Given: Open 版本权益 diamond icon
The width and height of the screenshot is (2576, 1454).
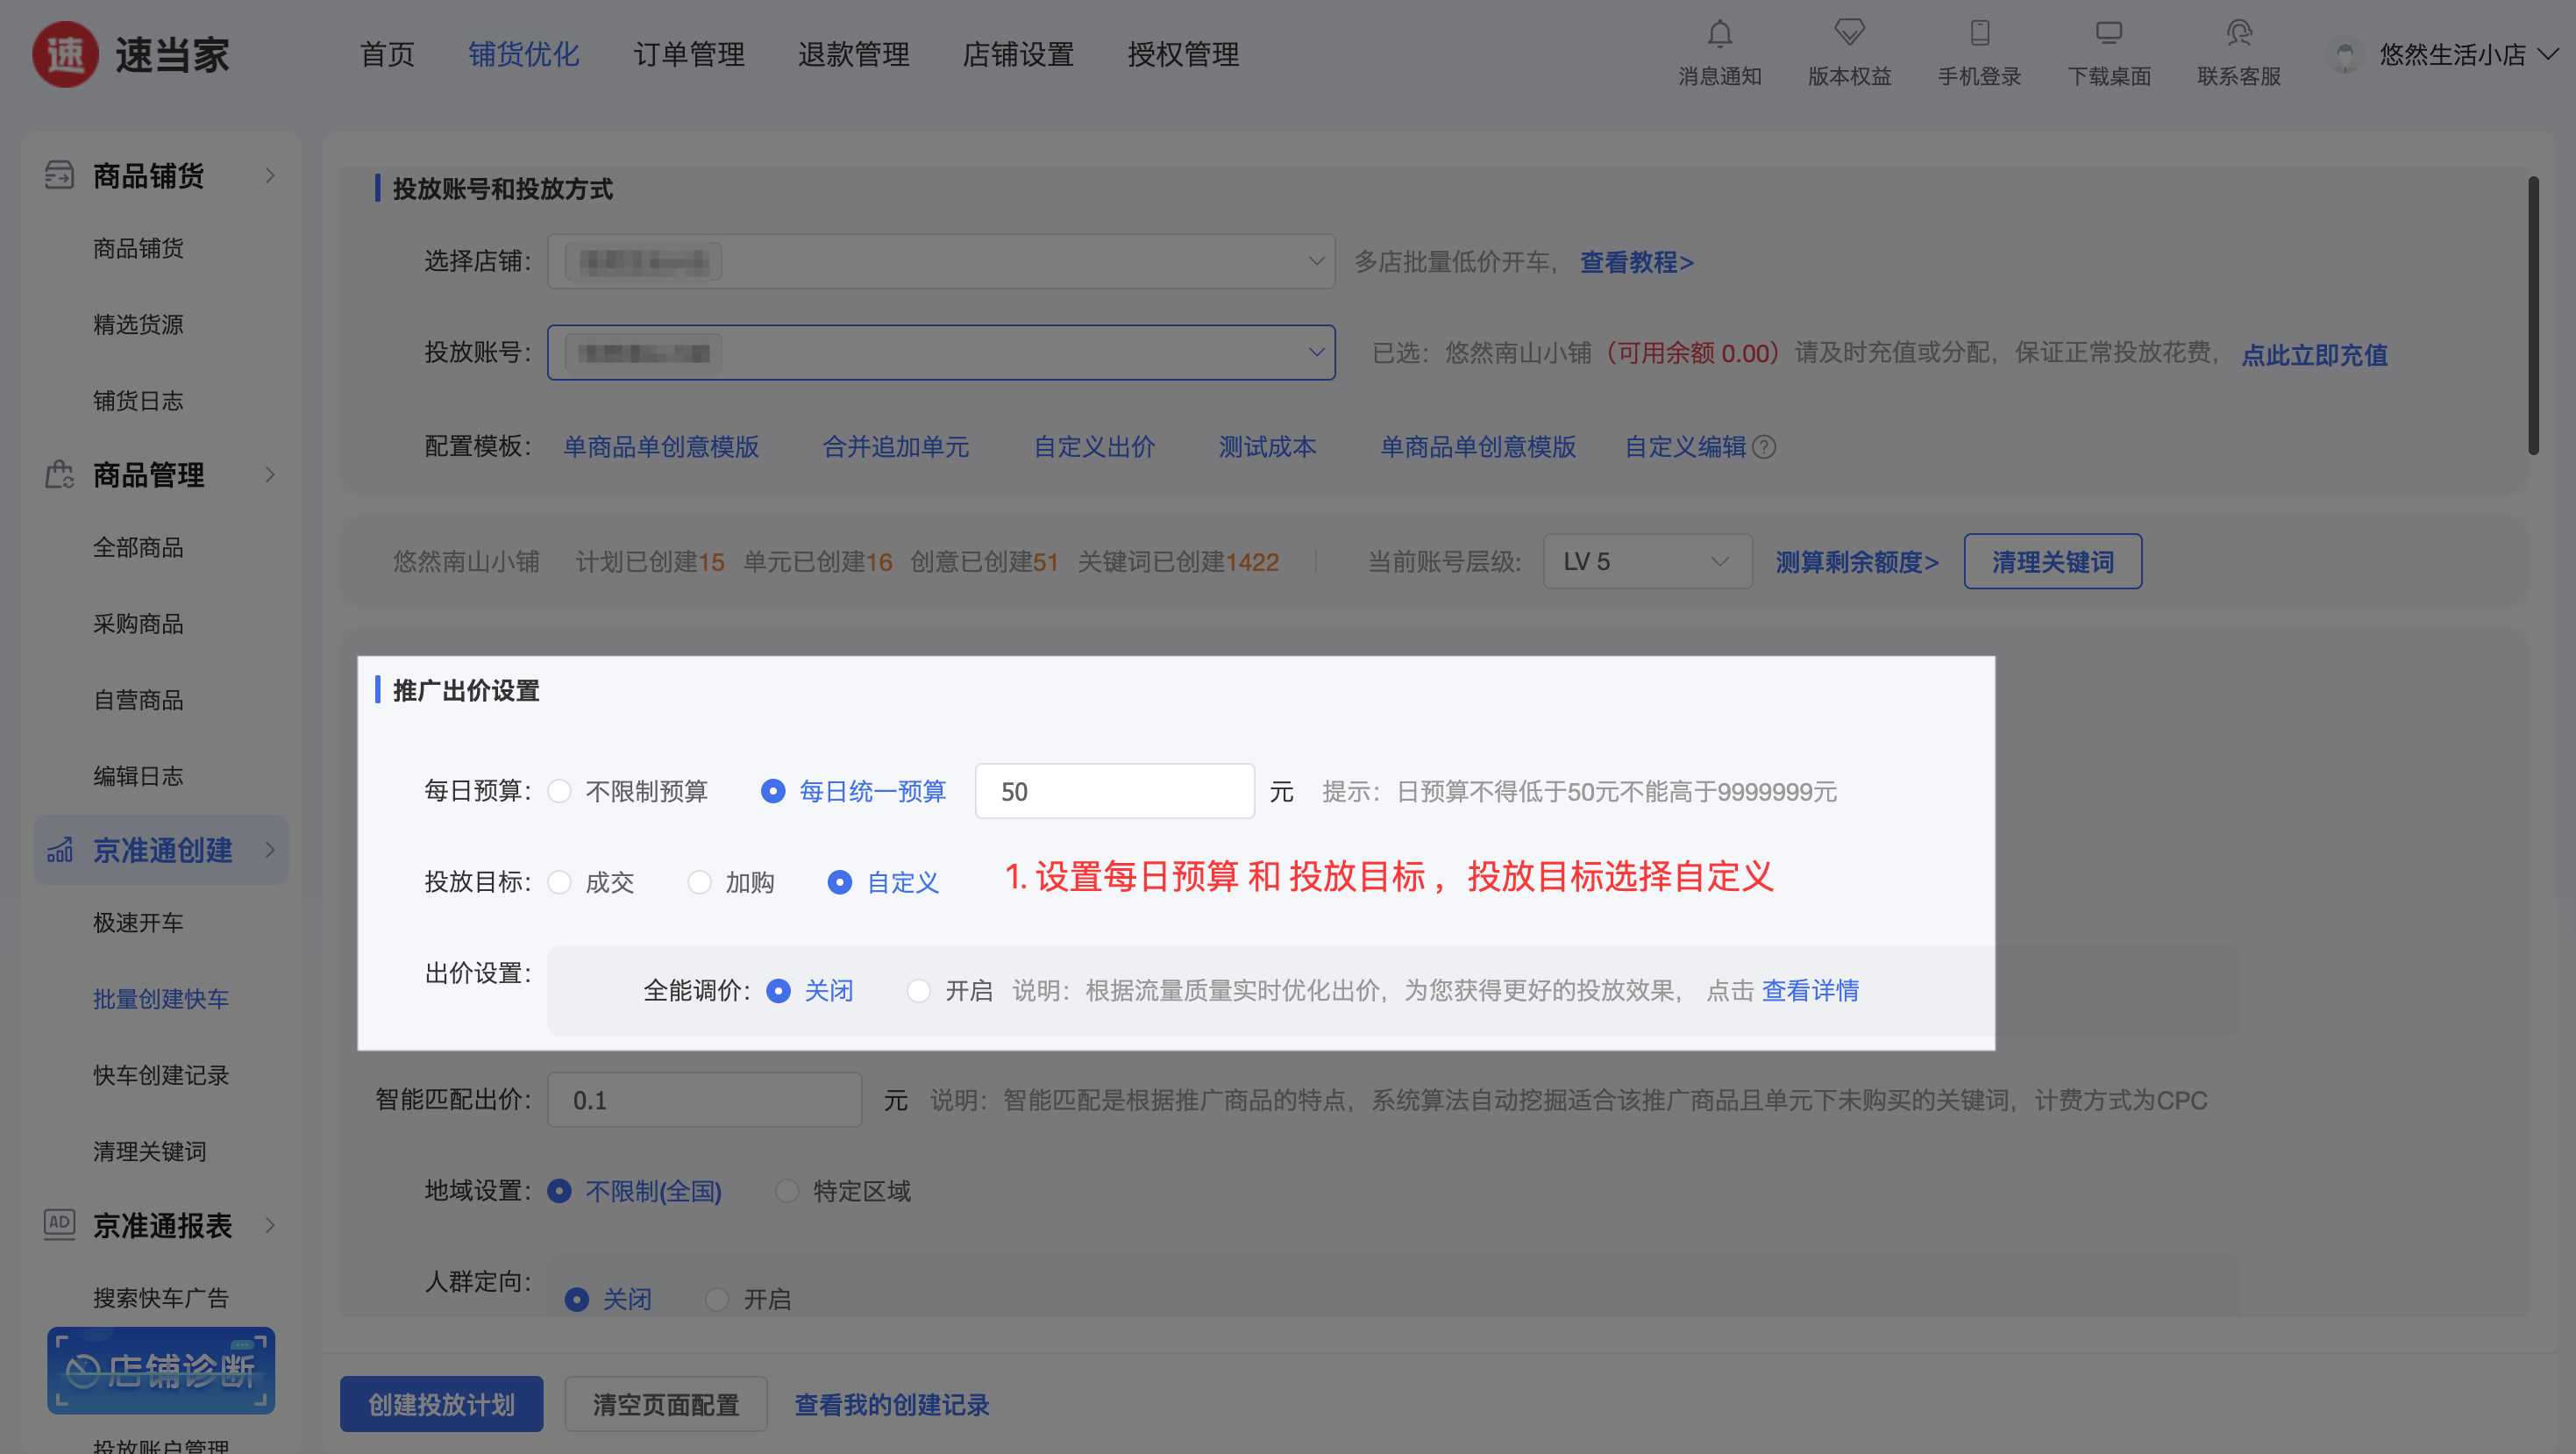Looking at the screenshot, I should click(x=1849, y=33).
